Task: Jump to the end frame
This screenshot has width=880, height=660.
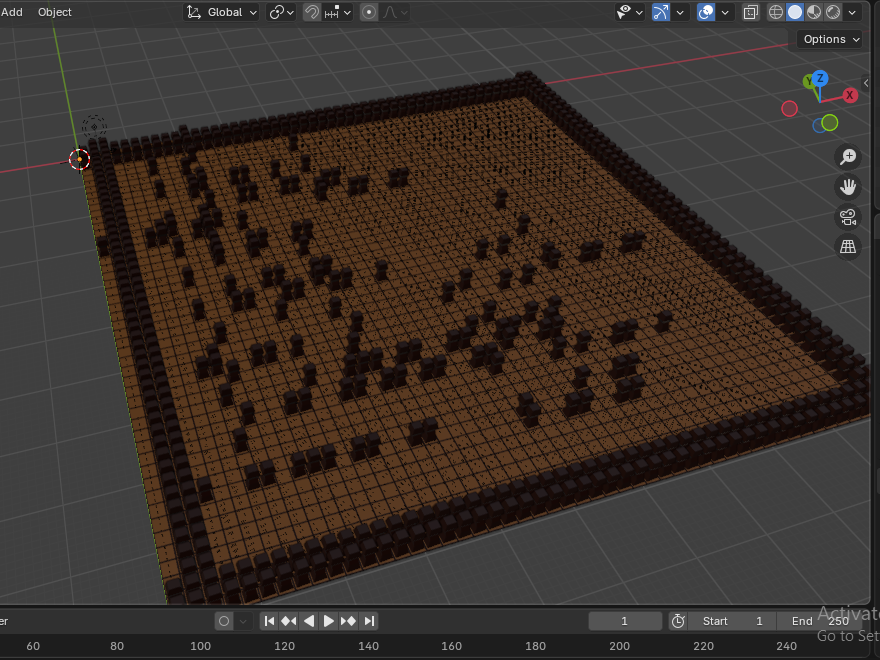Action: click(x=369, y=621)
